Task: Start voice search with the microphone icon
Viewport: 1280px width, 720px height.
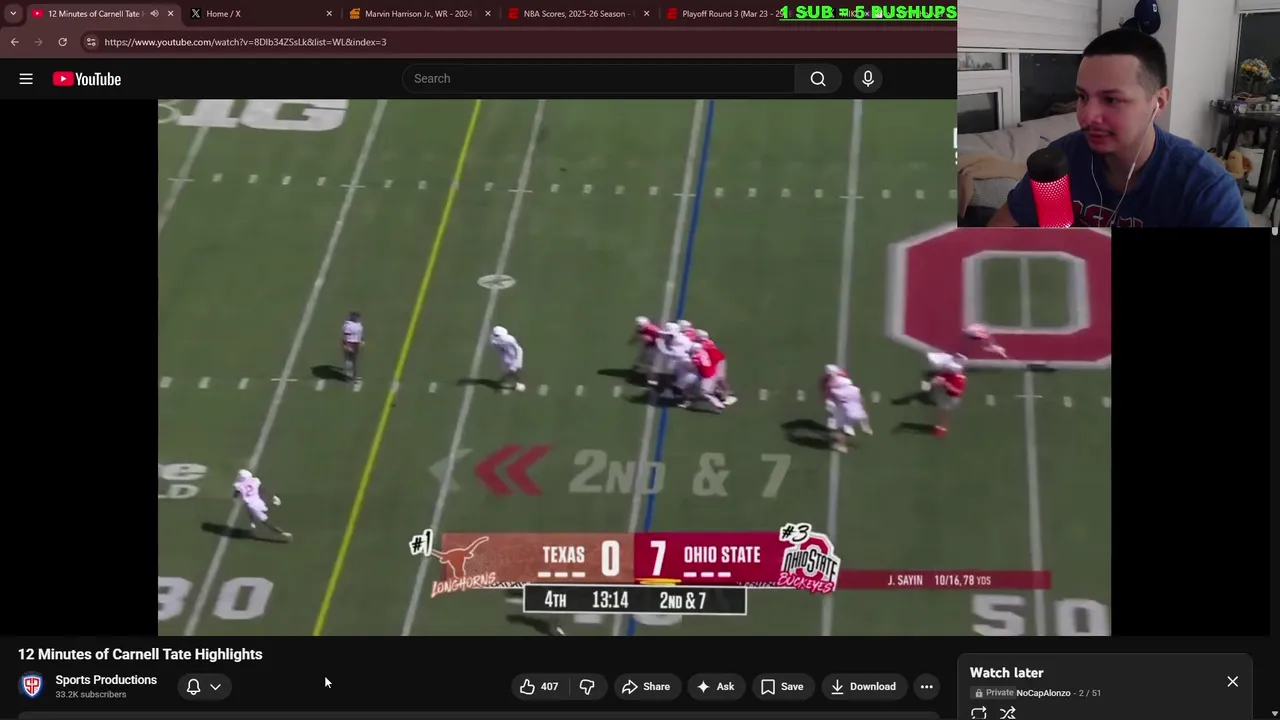Action: [x=868, y=79]
